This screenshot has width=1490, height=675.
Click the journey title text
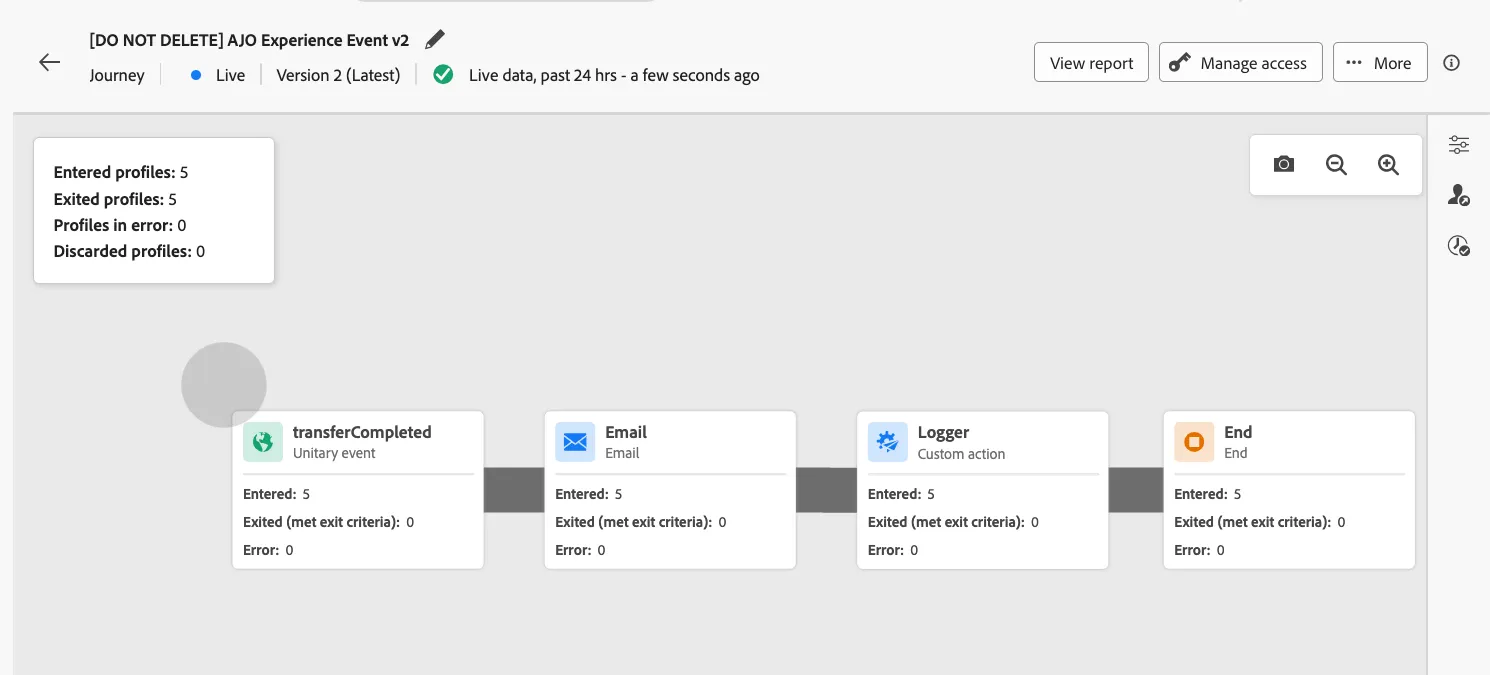pos(249,40)
